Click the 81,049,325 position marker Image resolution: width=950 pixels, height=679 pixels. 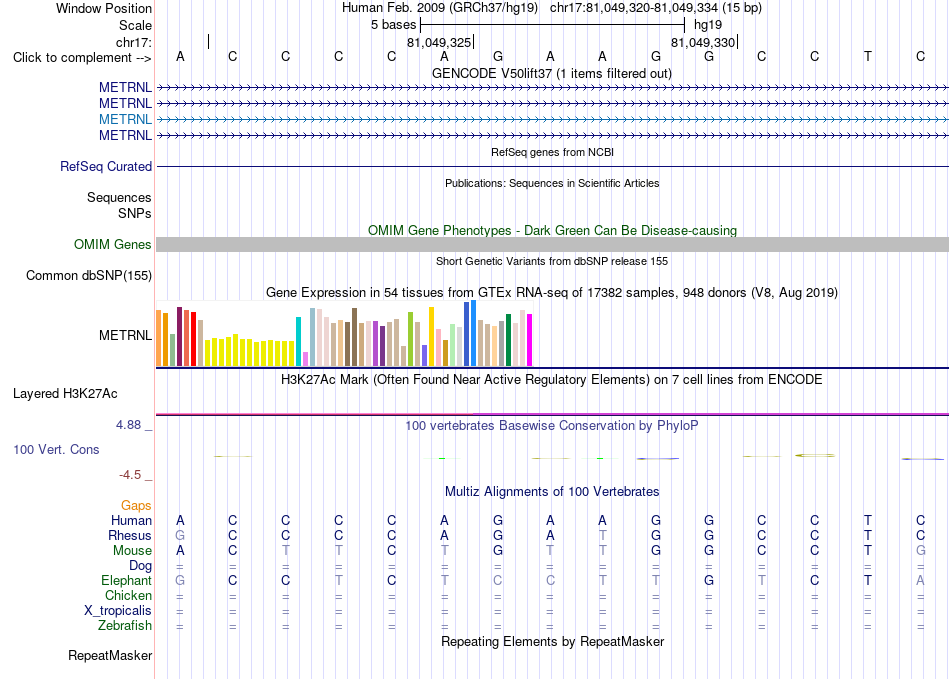coord(439,42)
